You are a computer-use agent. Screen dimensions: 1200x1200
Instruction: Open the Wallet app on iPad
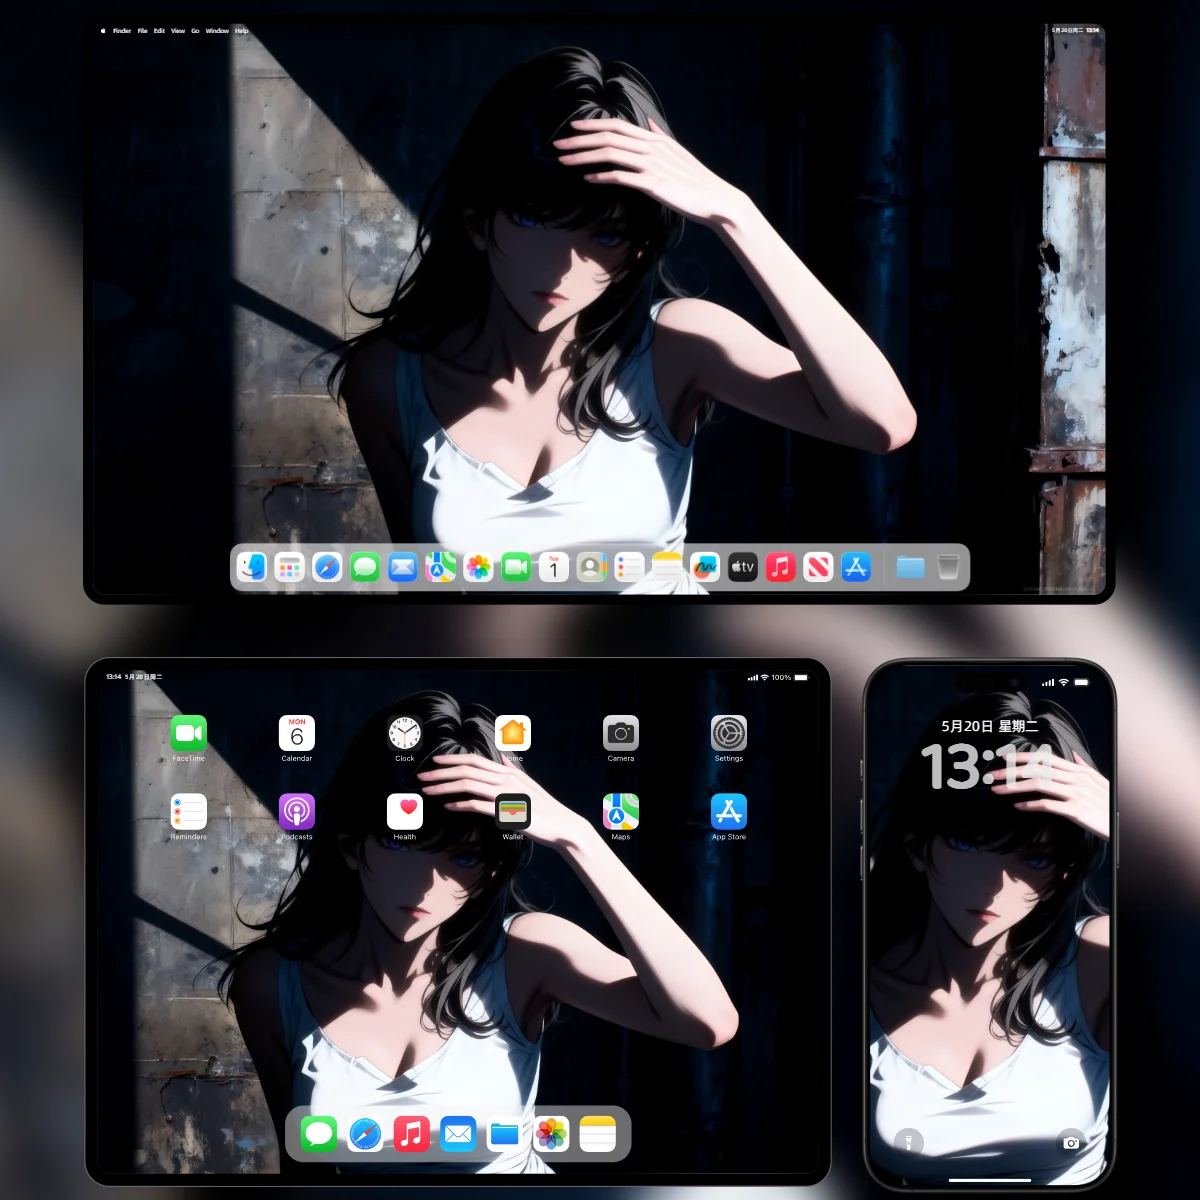(513, 812)
